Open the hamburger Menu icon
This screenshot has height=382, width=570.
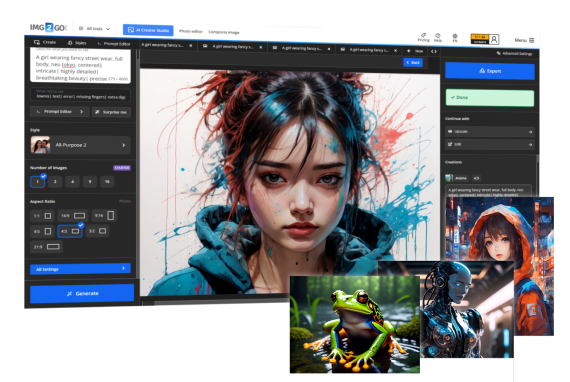(x=532, y=40)
